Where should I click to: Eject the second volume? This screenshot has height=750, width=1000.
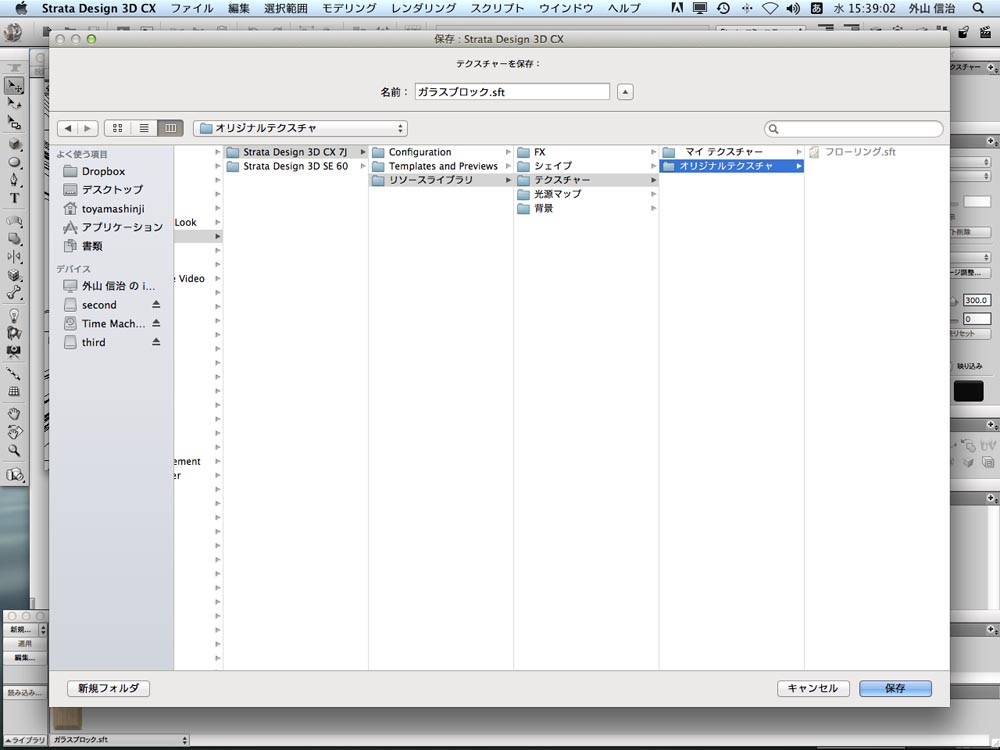156,305
